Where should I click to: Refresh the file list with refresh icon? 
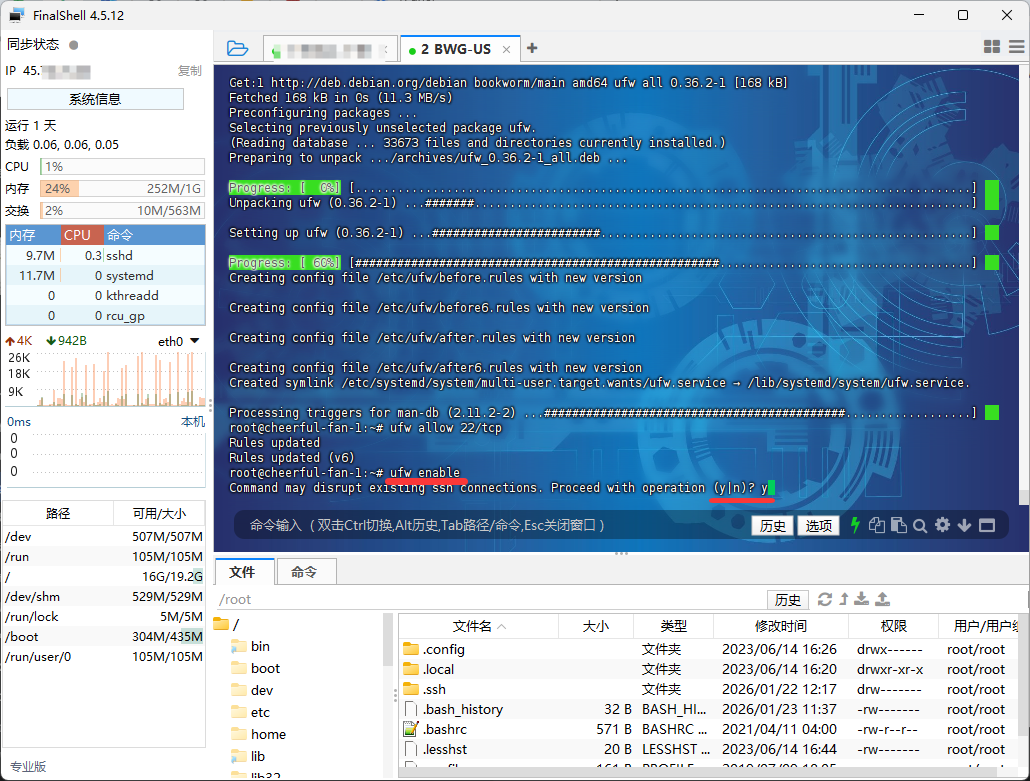click(825, 599)
